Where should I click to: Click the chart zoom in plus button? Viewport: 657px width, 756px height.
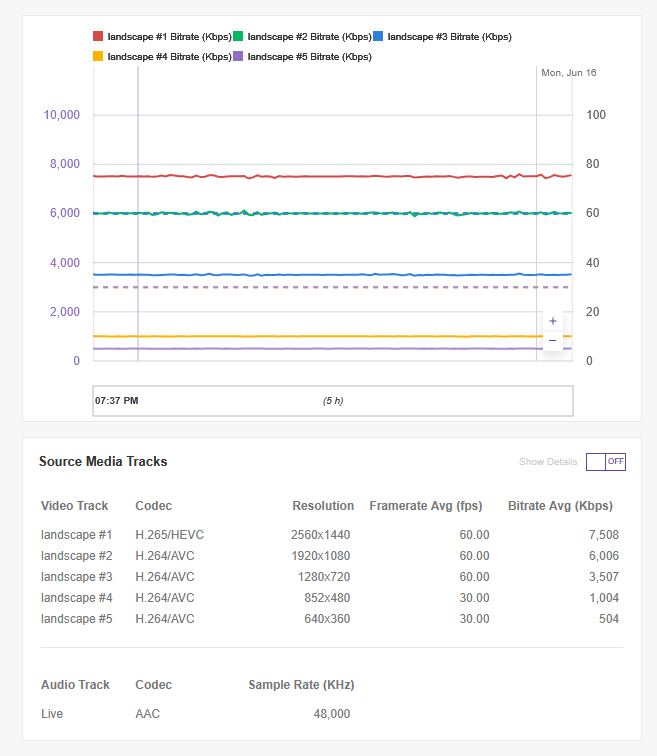click(x=552, y=321)
